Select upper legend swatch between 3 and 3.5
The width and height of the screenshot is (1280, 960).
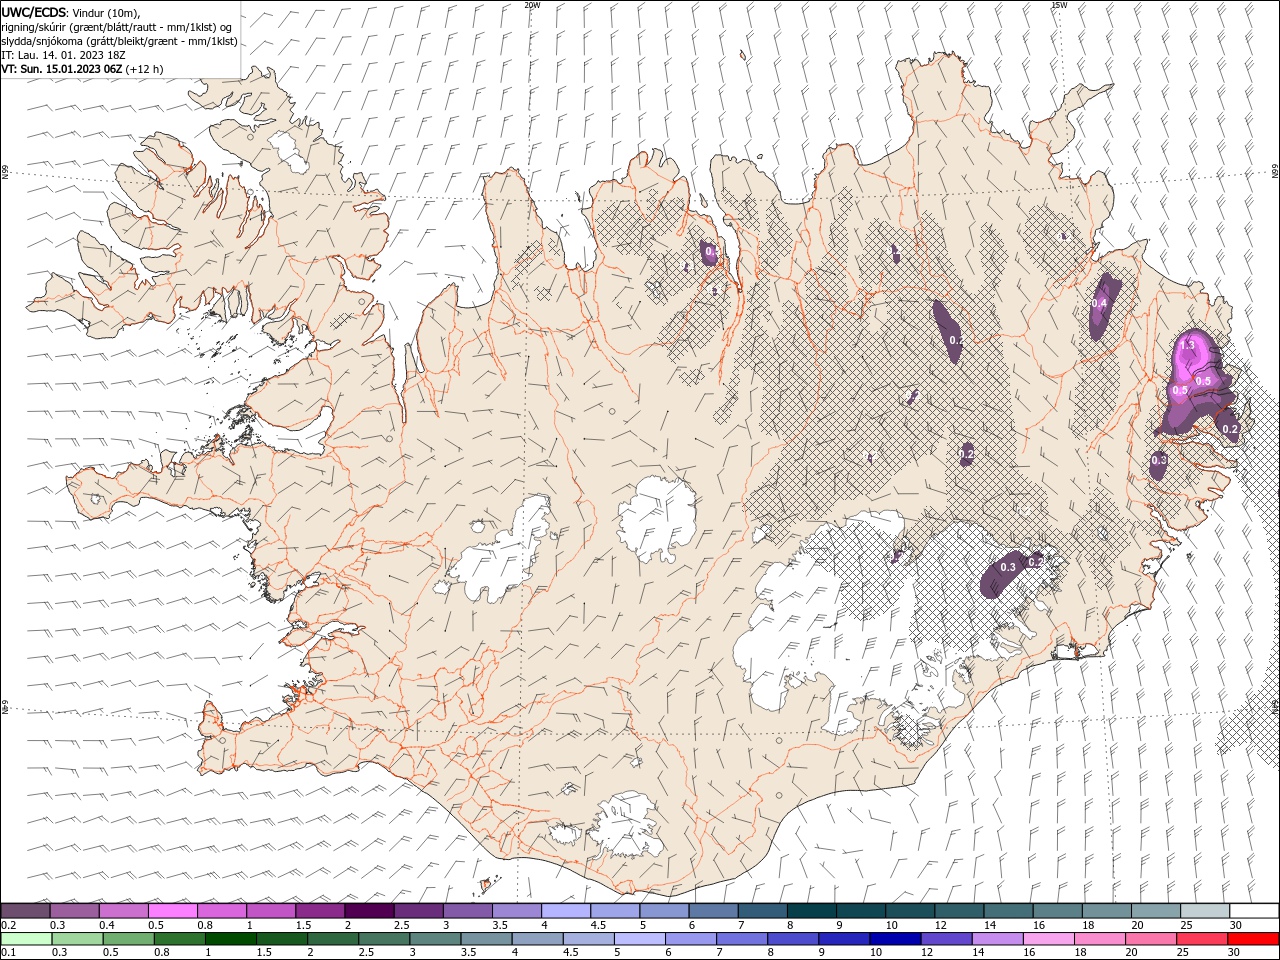point(468,910)
